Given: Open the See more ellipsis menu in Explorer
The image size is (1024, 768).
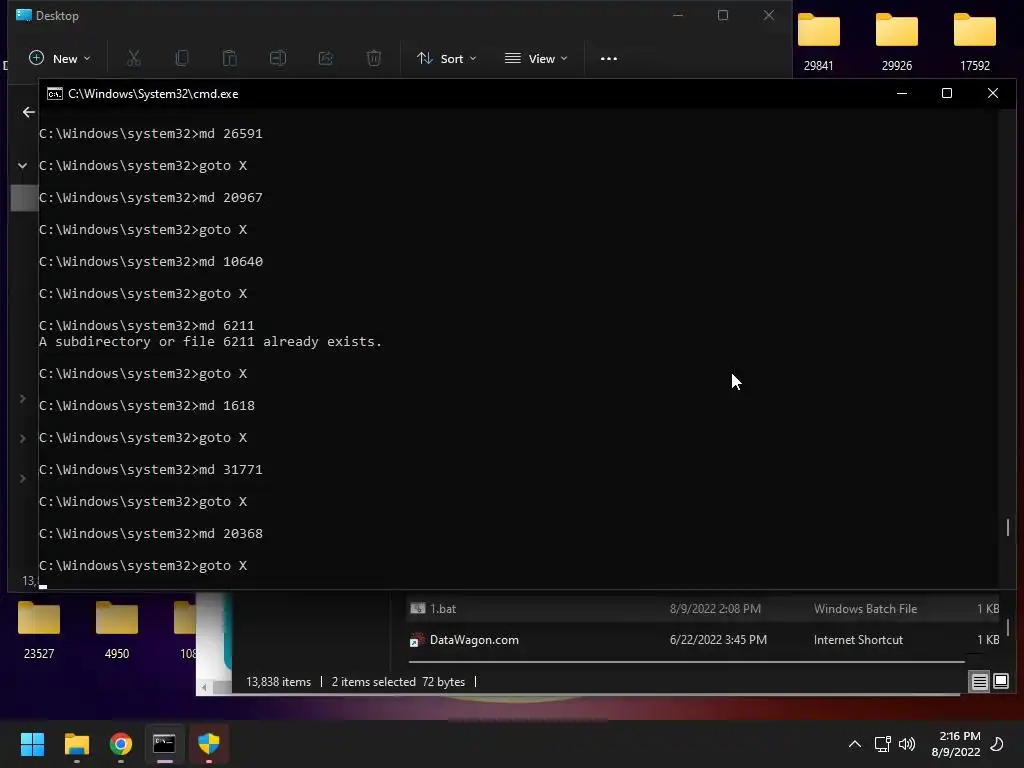Looking at the screenshot, I should [609, 59].
